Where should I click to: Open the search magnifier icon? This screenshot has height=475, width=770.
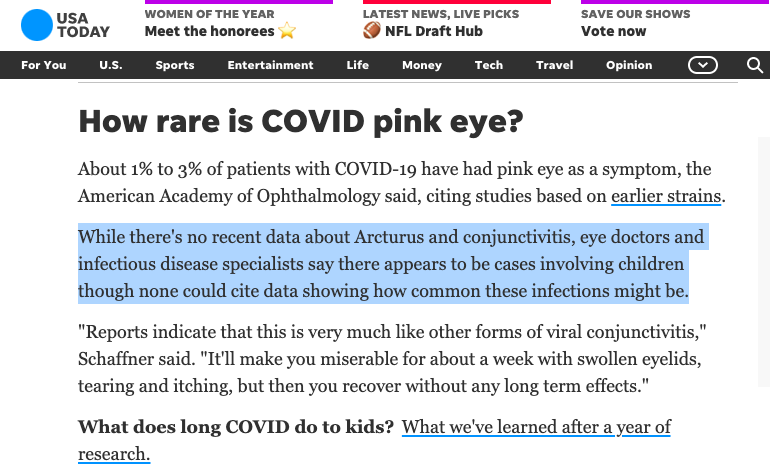[755, 65]
